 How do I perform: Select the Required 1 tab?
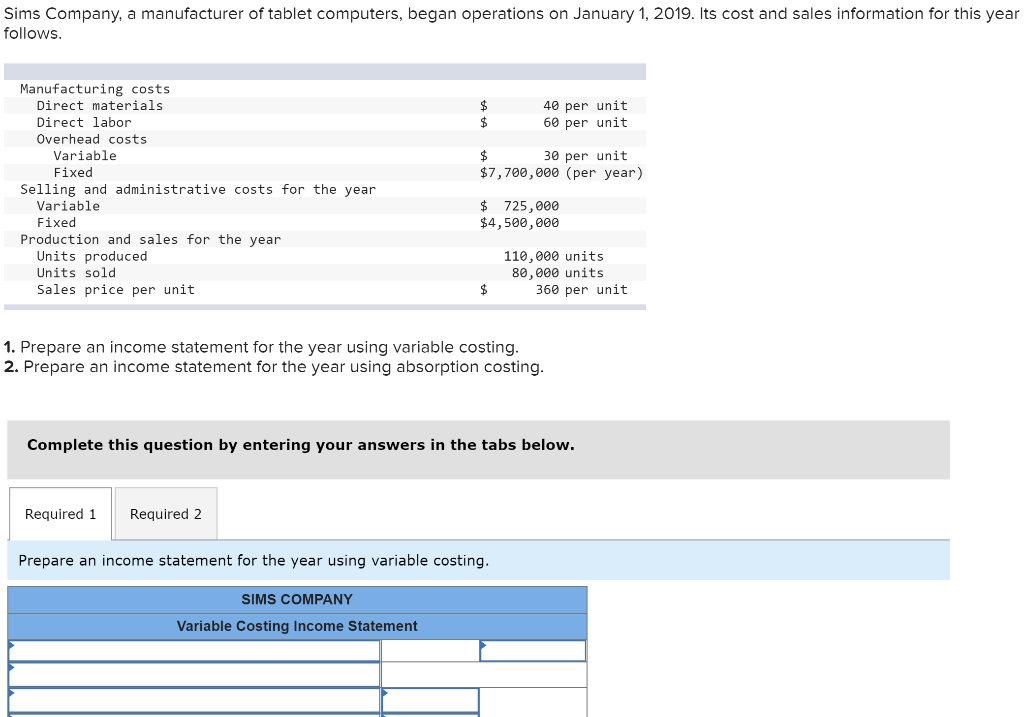(x=60, y=513)
